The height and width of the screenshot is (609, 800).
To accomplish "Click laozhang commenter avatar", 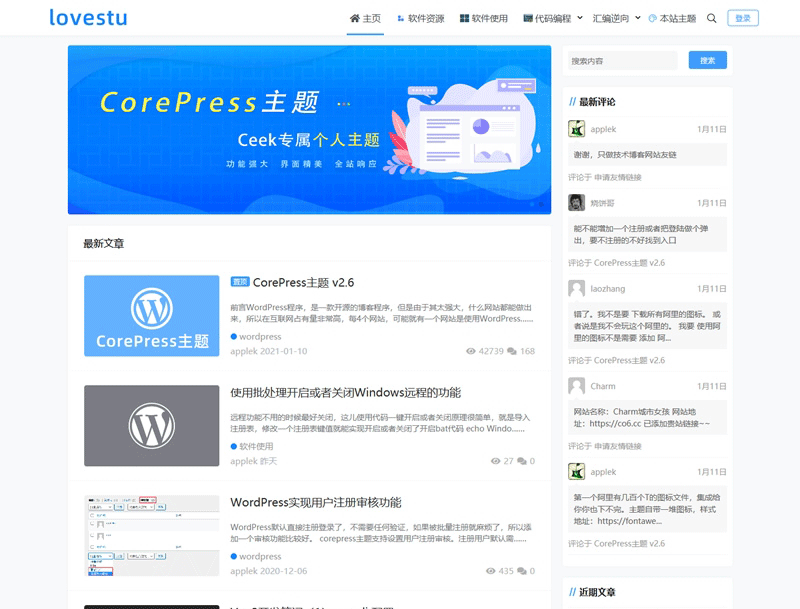I will click(577, 288).
